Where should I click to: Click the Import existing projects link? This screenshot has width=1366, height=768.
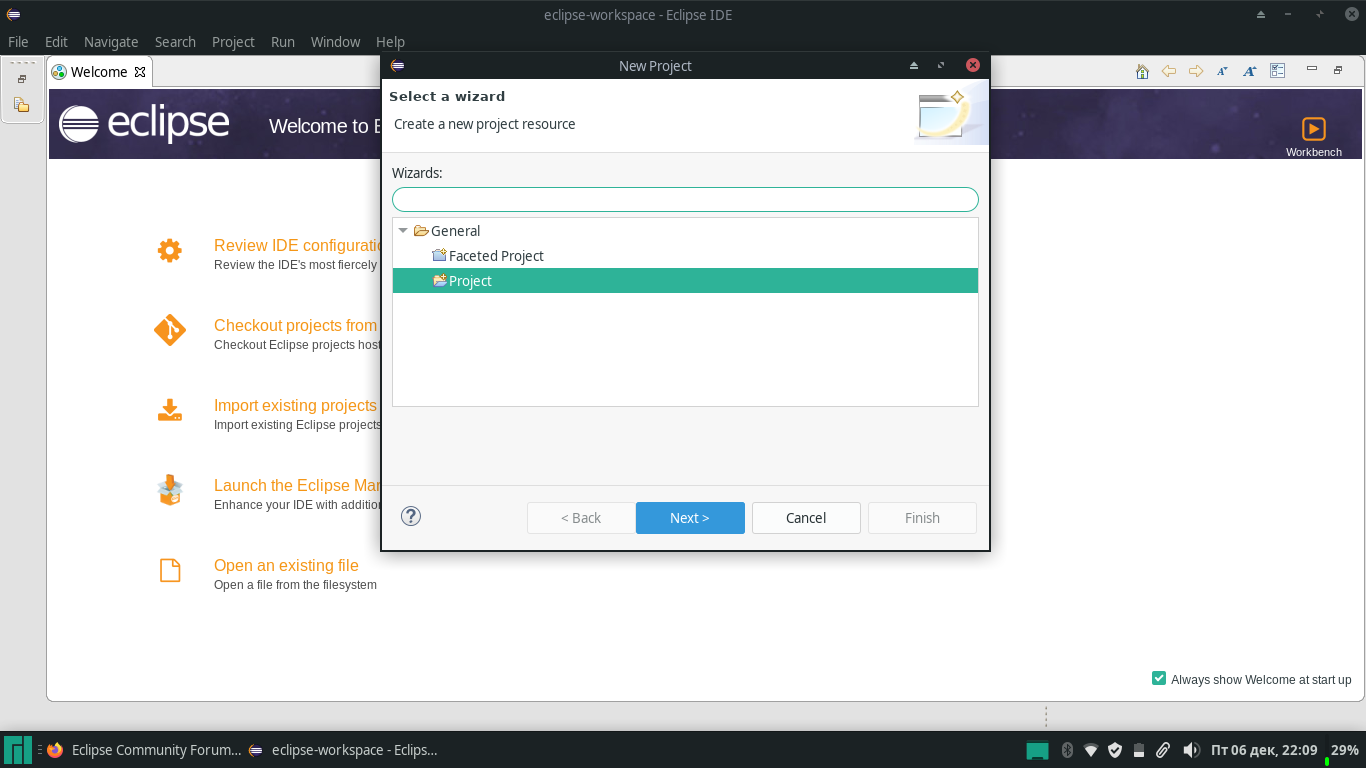click(x=296, y=406)
